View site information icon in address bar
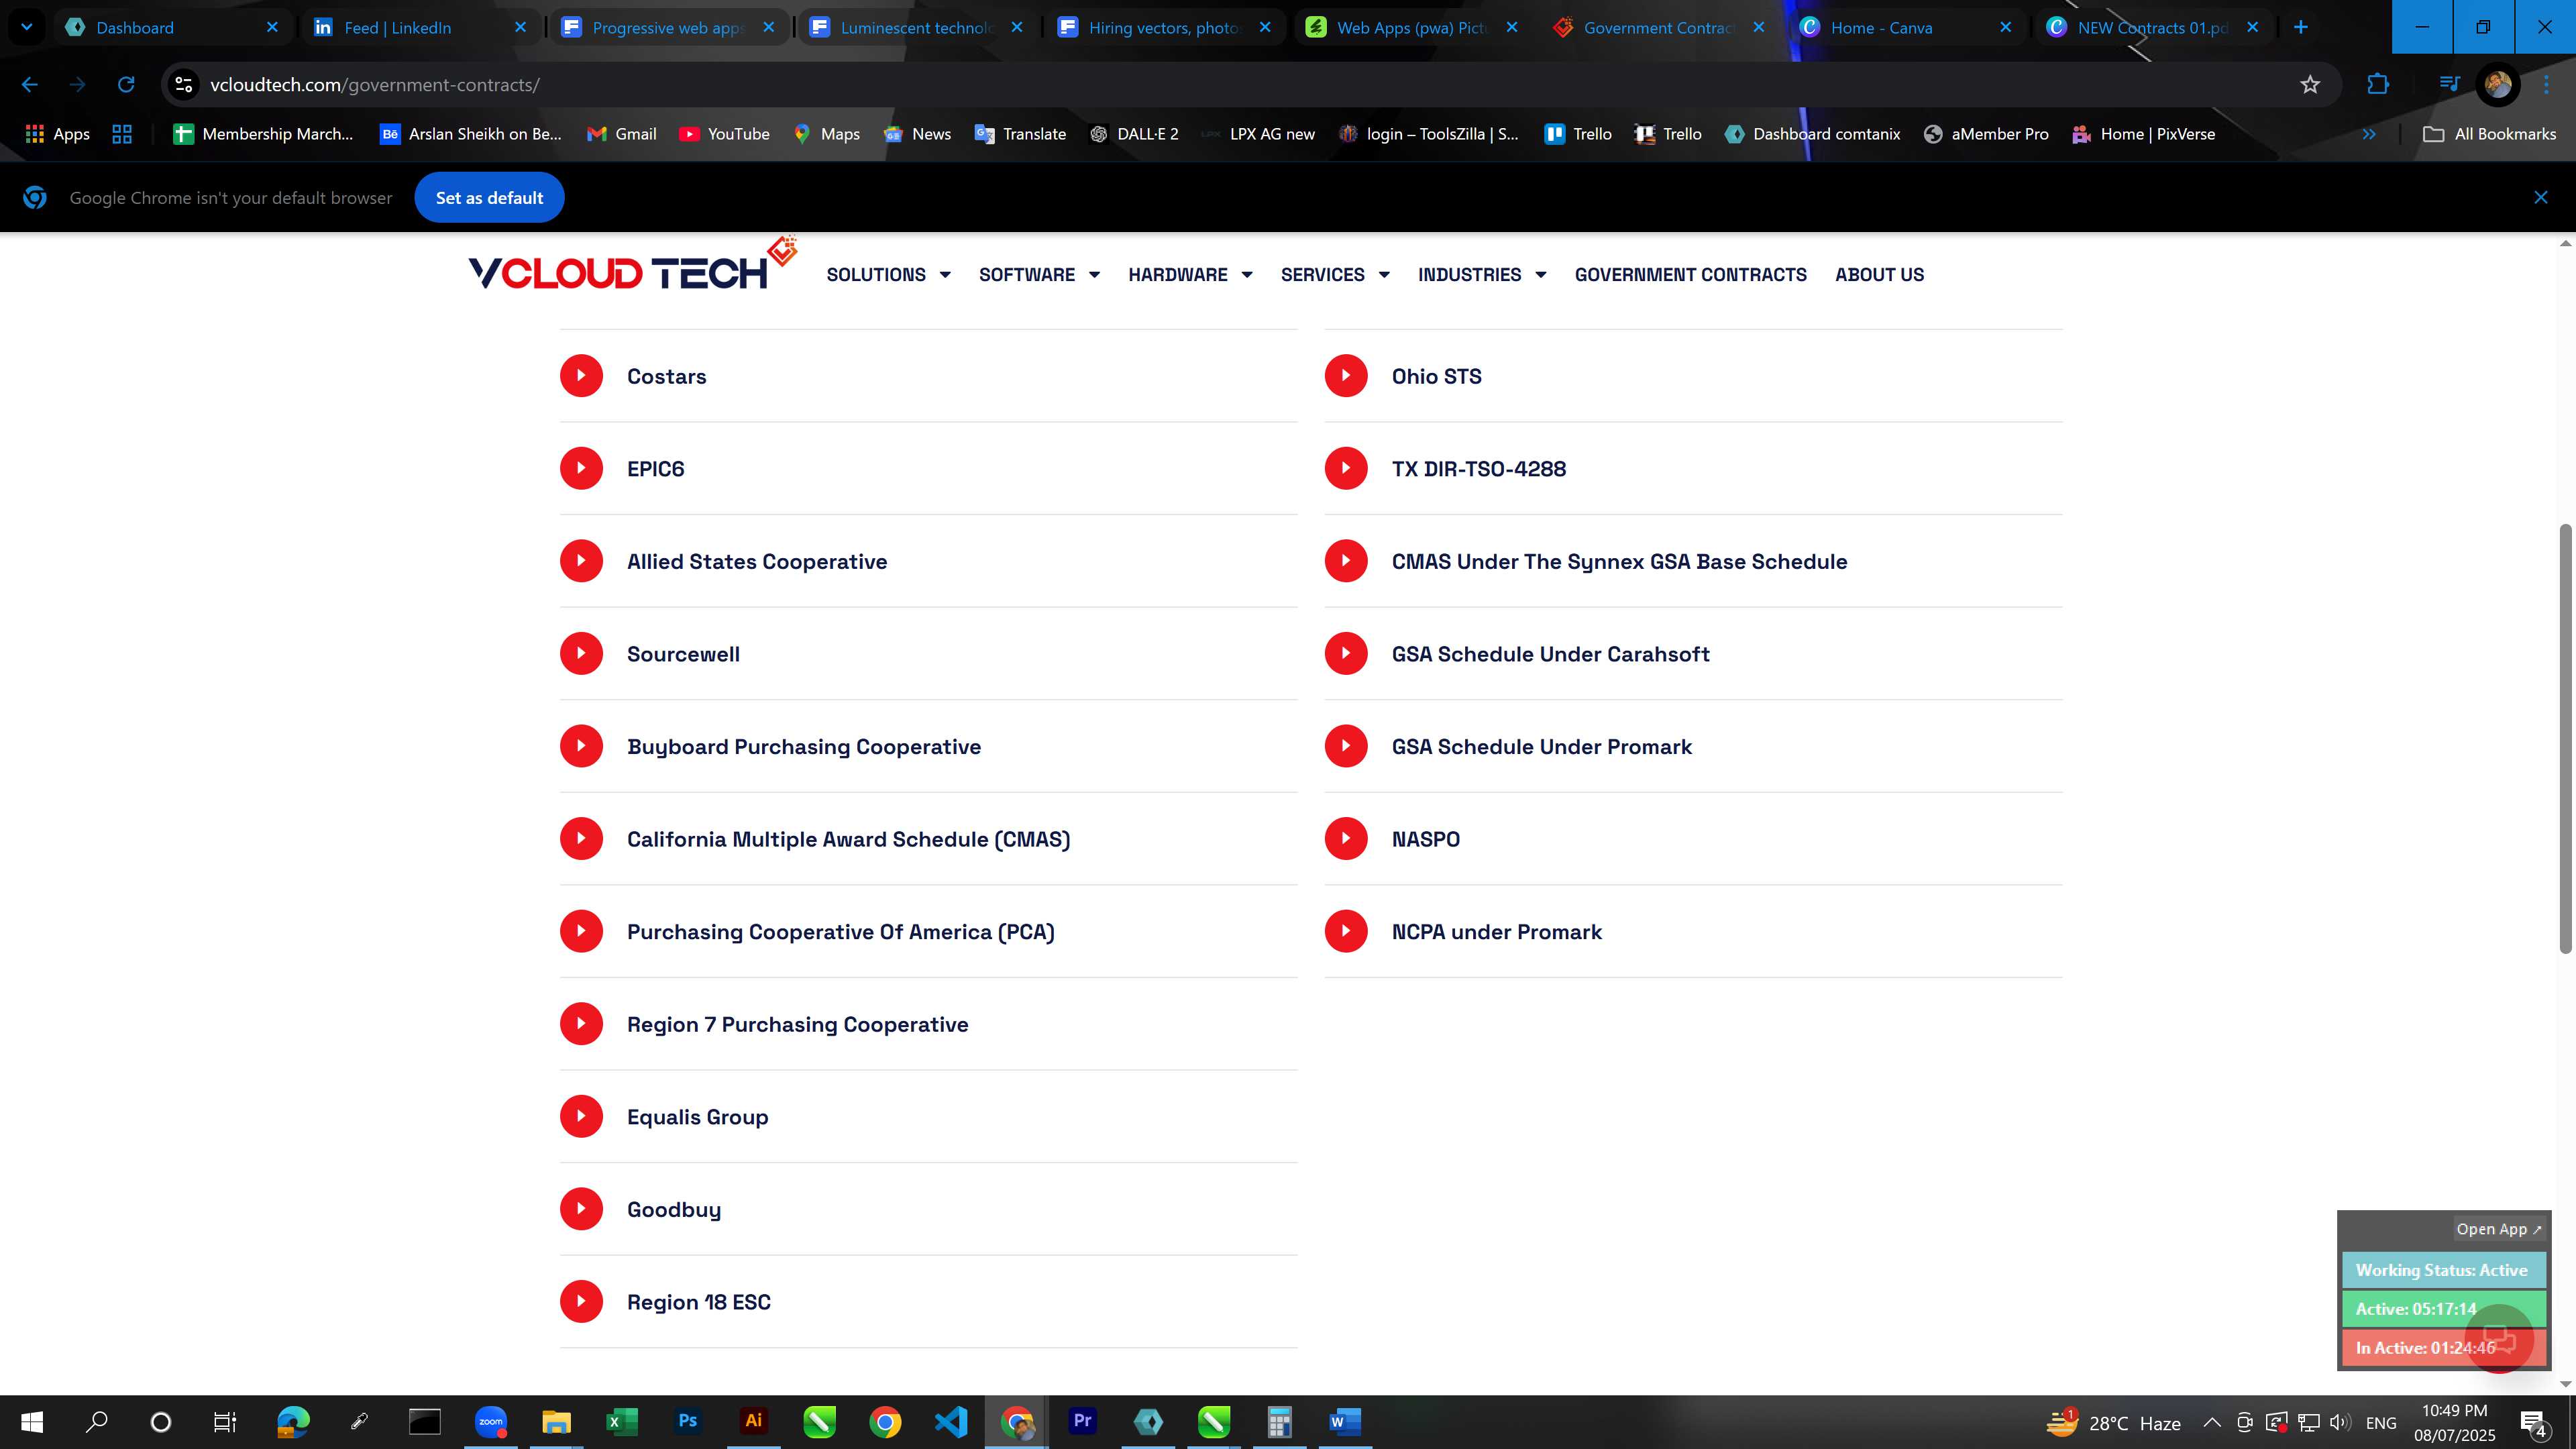2576x1449 pixels. (184, 85)
